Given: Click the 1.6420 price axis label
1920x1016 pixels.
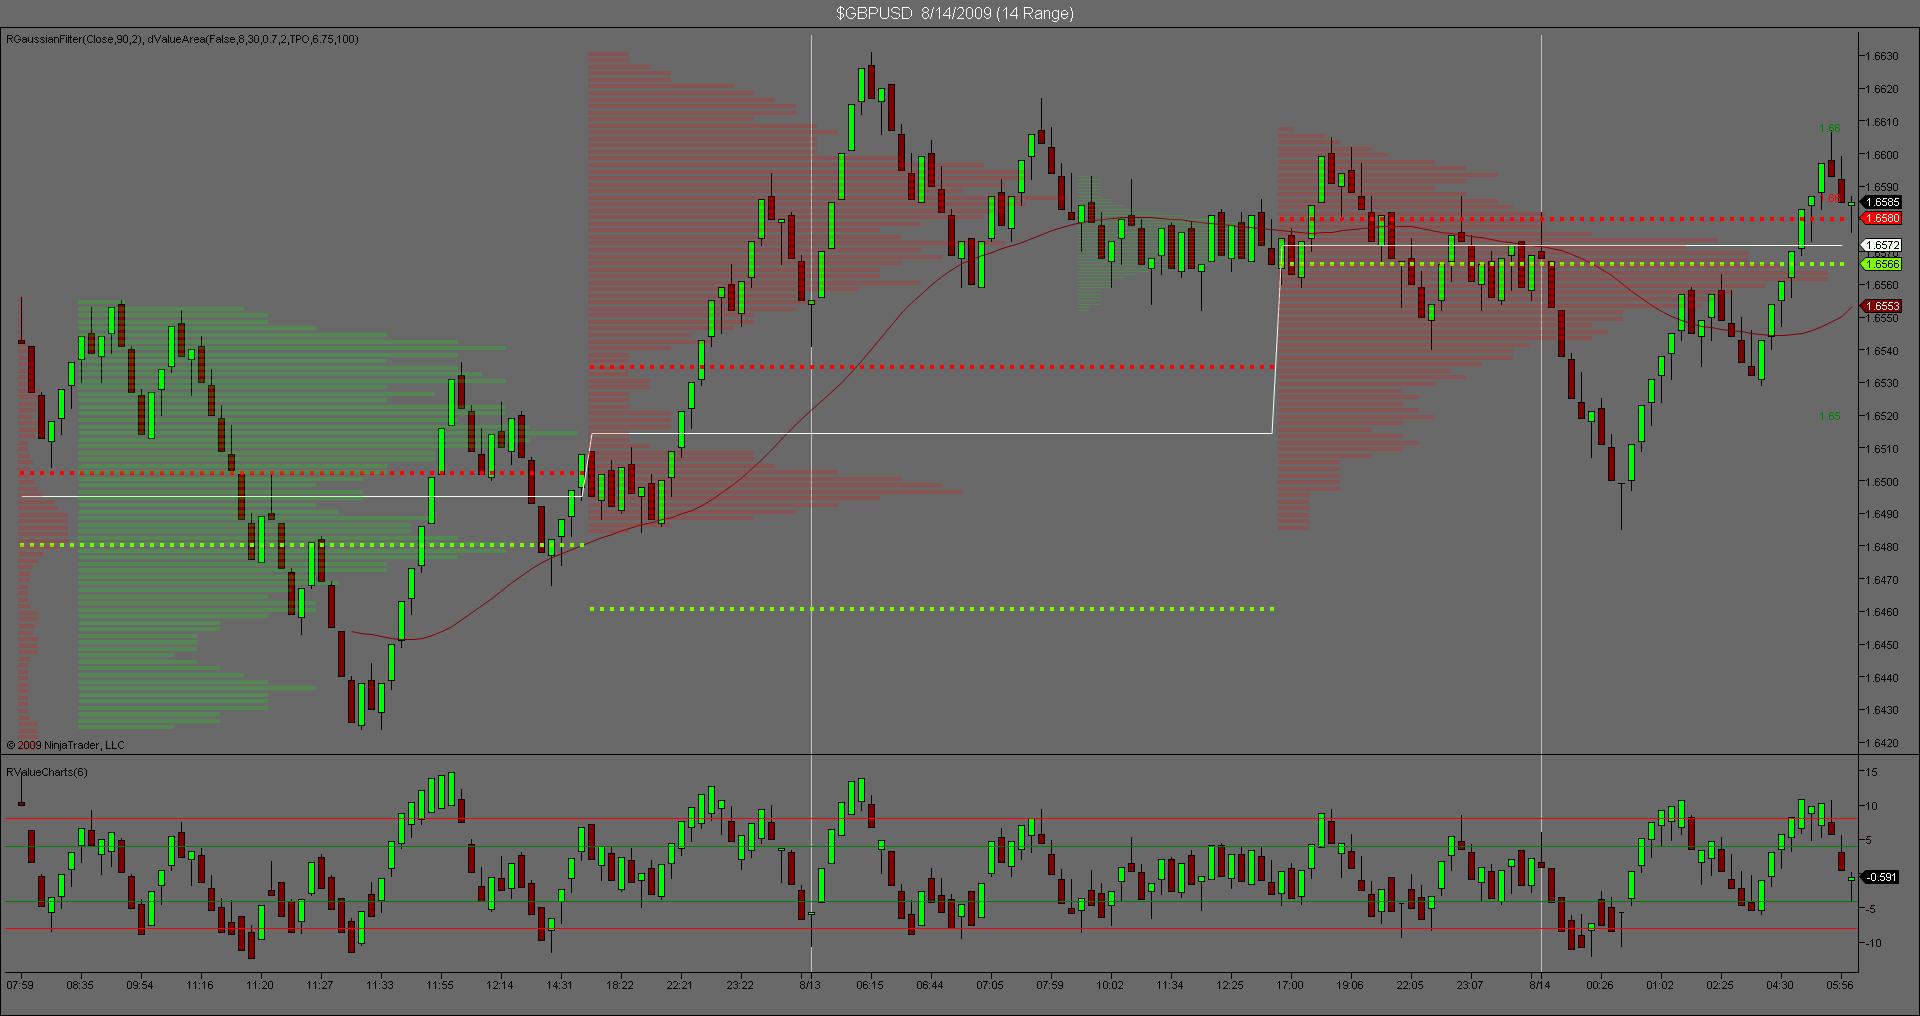Looking at the screenshot, I should 1883,743.
